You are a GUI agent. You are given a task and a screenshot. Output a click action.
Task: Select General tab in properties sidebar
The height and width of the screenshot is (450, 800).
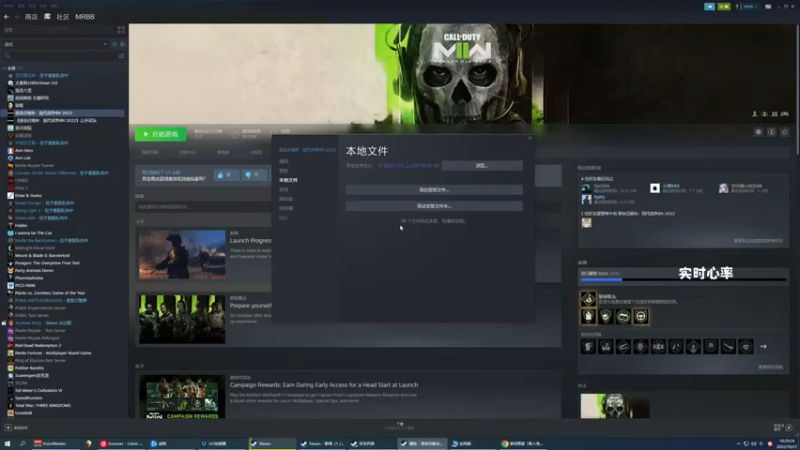[x=284, y=161]
